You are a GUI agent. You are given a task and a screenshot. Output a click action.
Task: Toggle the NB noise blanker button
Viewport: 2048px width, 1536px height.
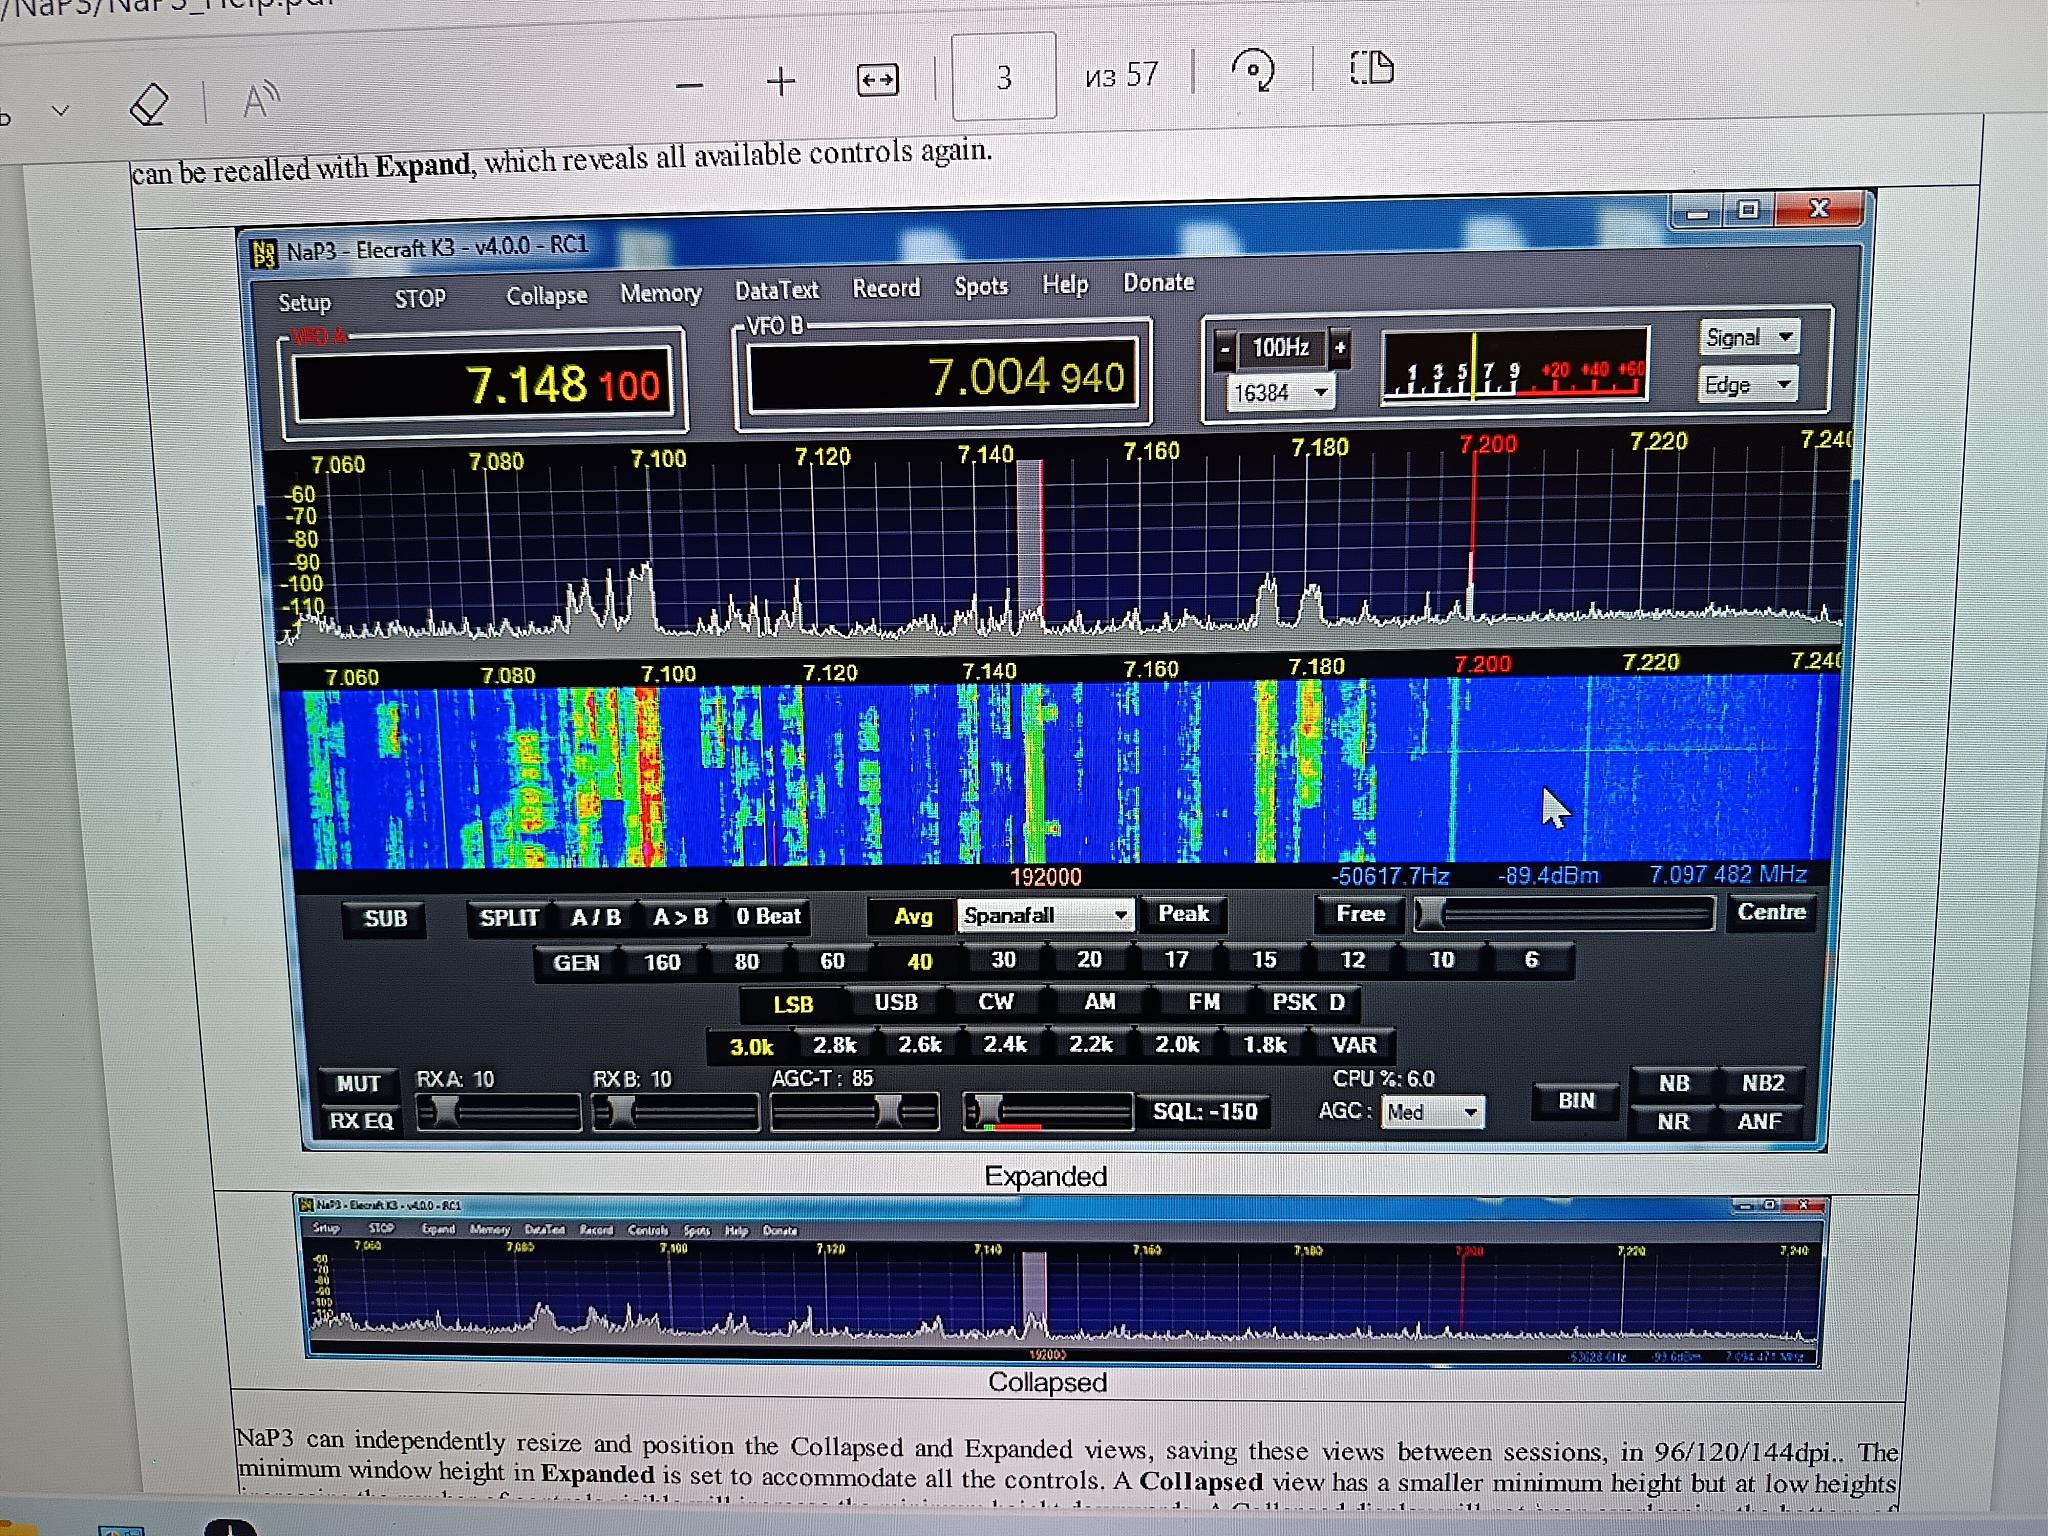click(x=1674, y=1083)
